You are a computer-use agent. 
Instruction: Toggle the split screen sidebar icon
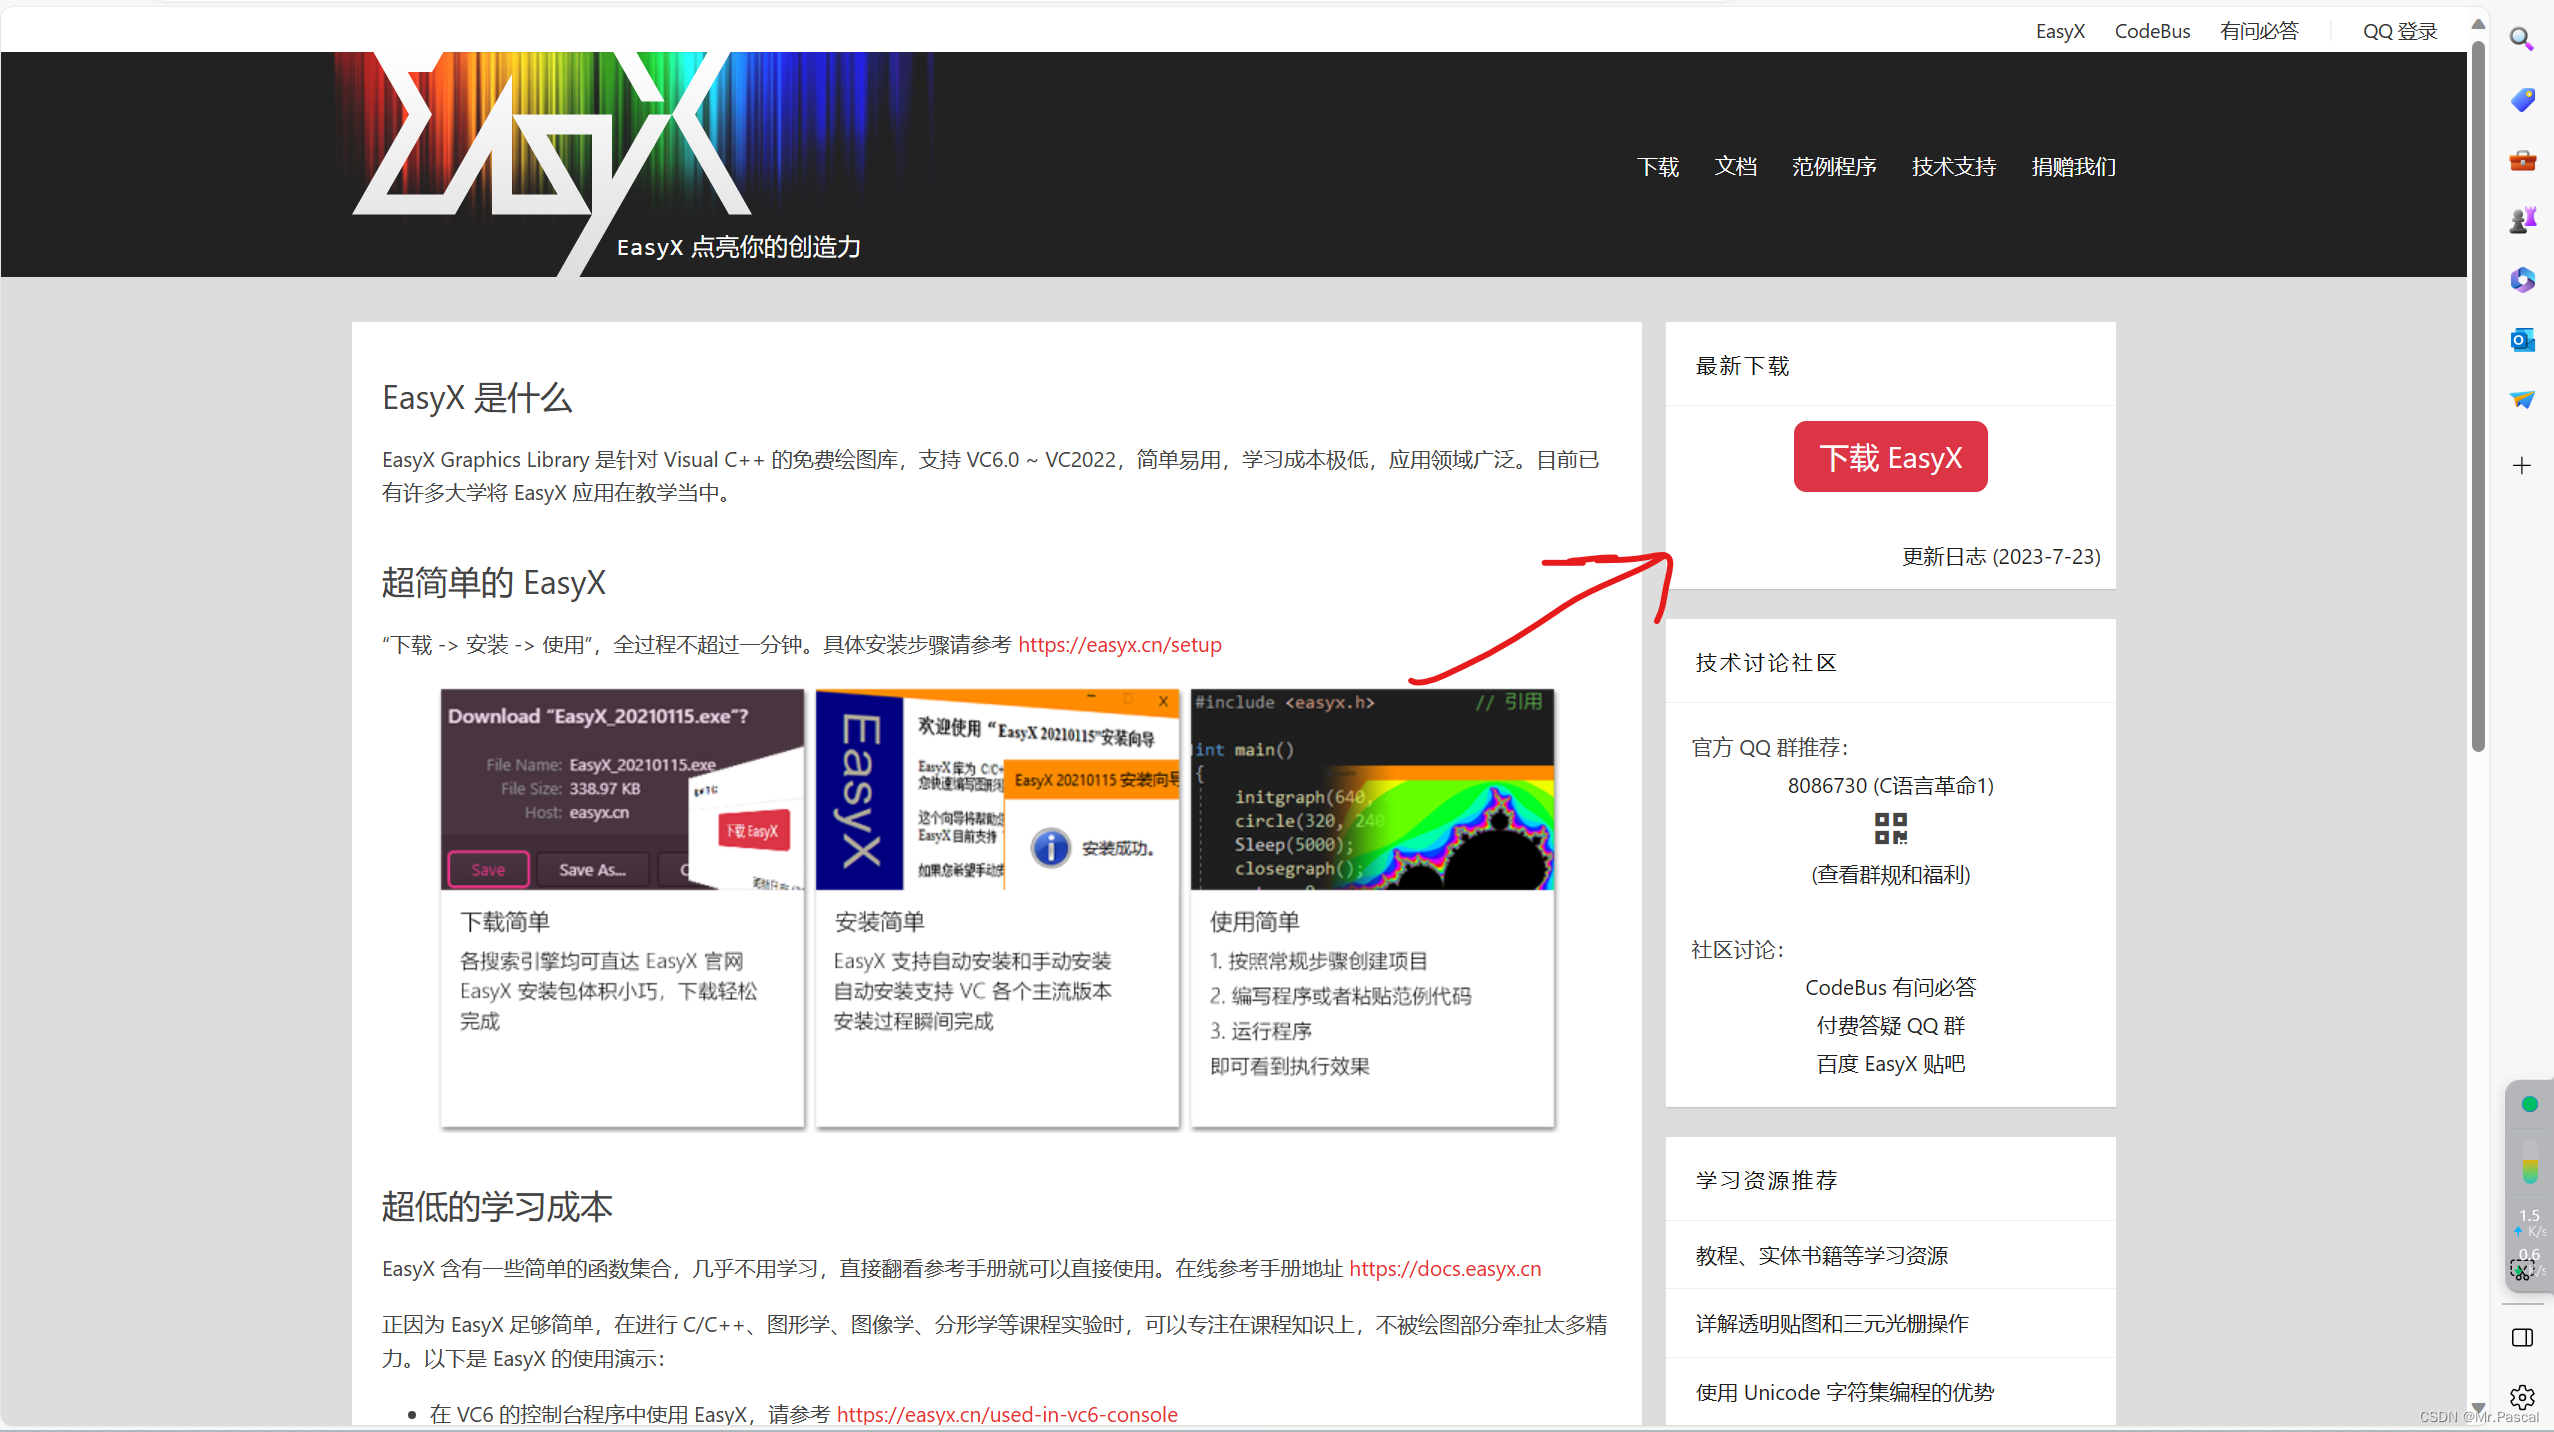pos(2522,1338)
